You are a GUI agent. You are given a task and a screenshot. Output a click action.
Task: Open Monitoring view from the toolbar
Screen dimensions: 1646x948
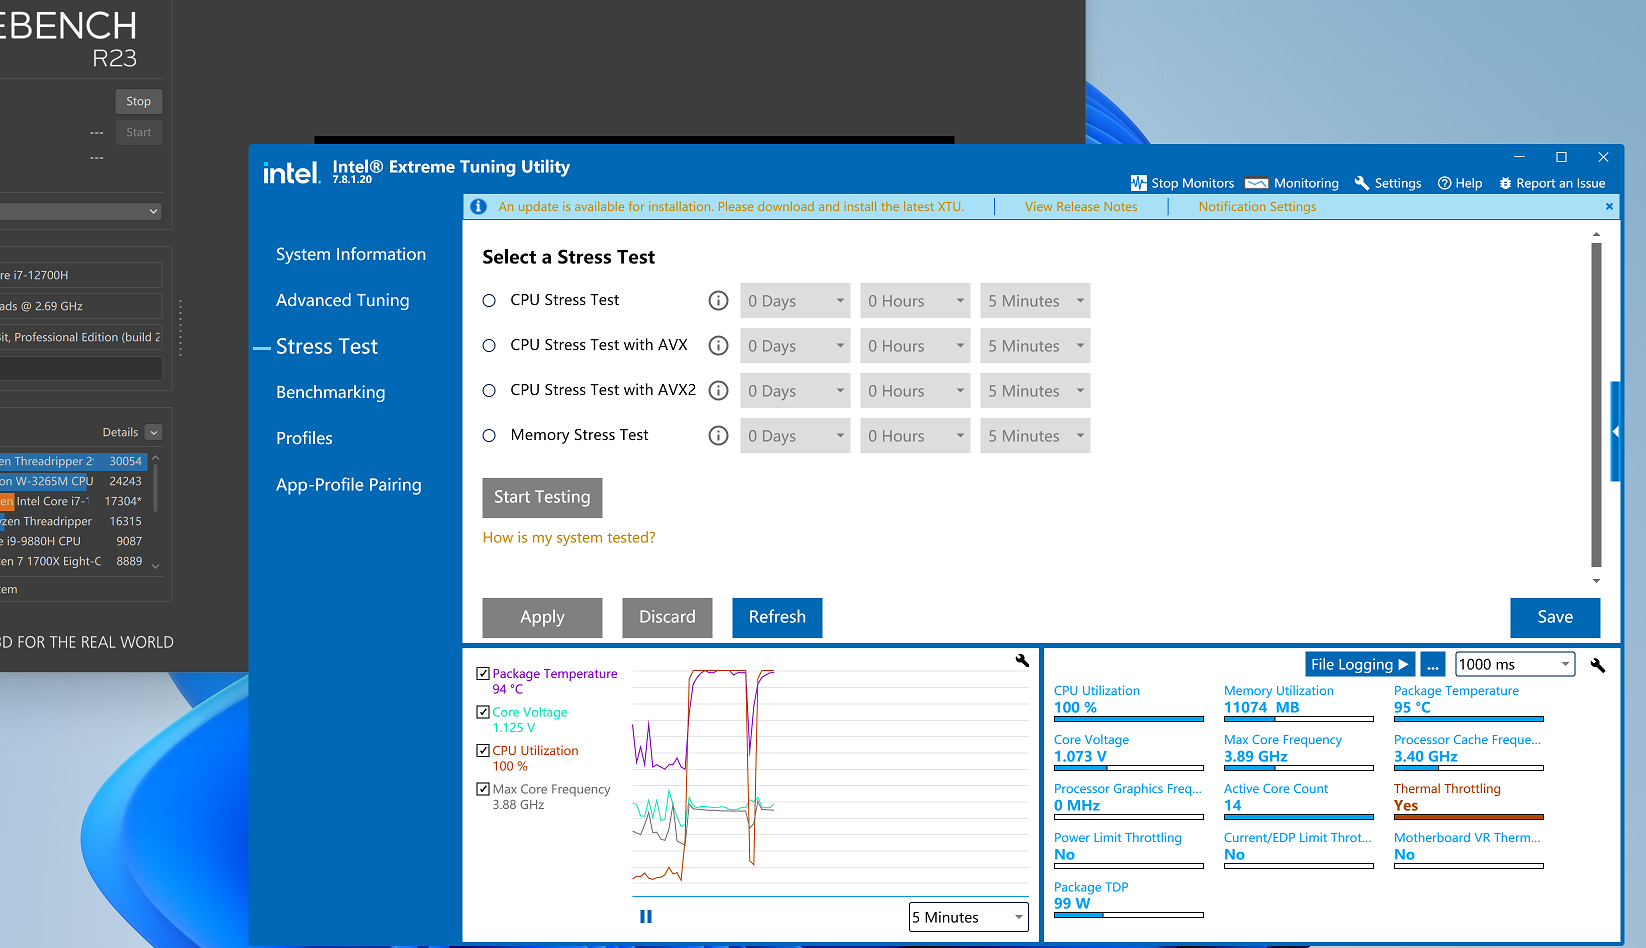[1292, 183]
